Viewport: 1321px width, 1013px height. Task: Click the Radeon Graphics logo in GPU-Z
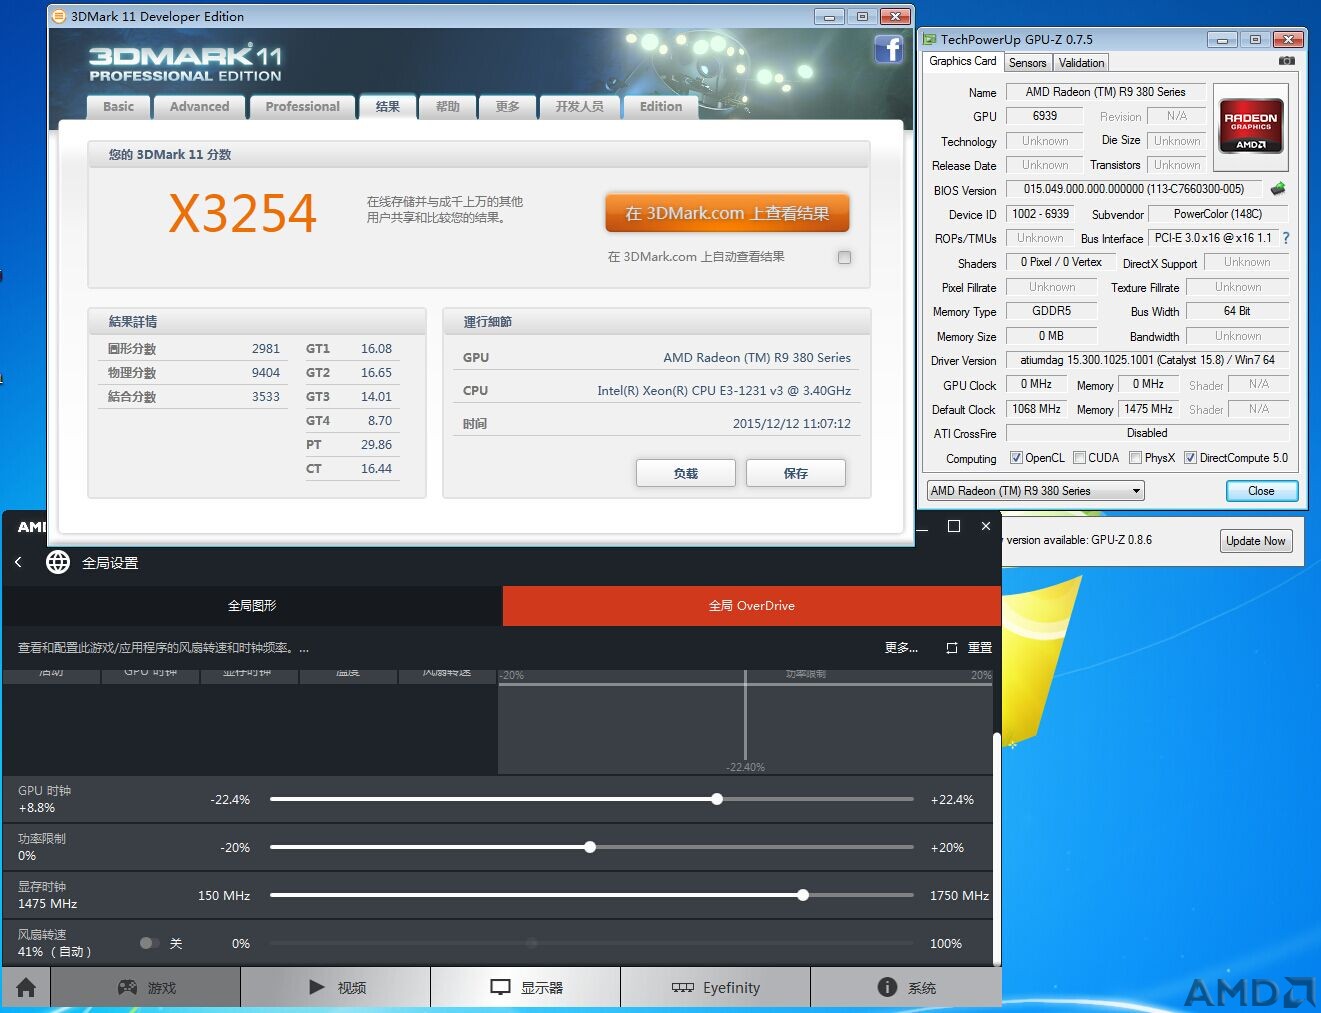(1251, 127)
